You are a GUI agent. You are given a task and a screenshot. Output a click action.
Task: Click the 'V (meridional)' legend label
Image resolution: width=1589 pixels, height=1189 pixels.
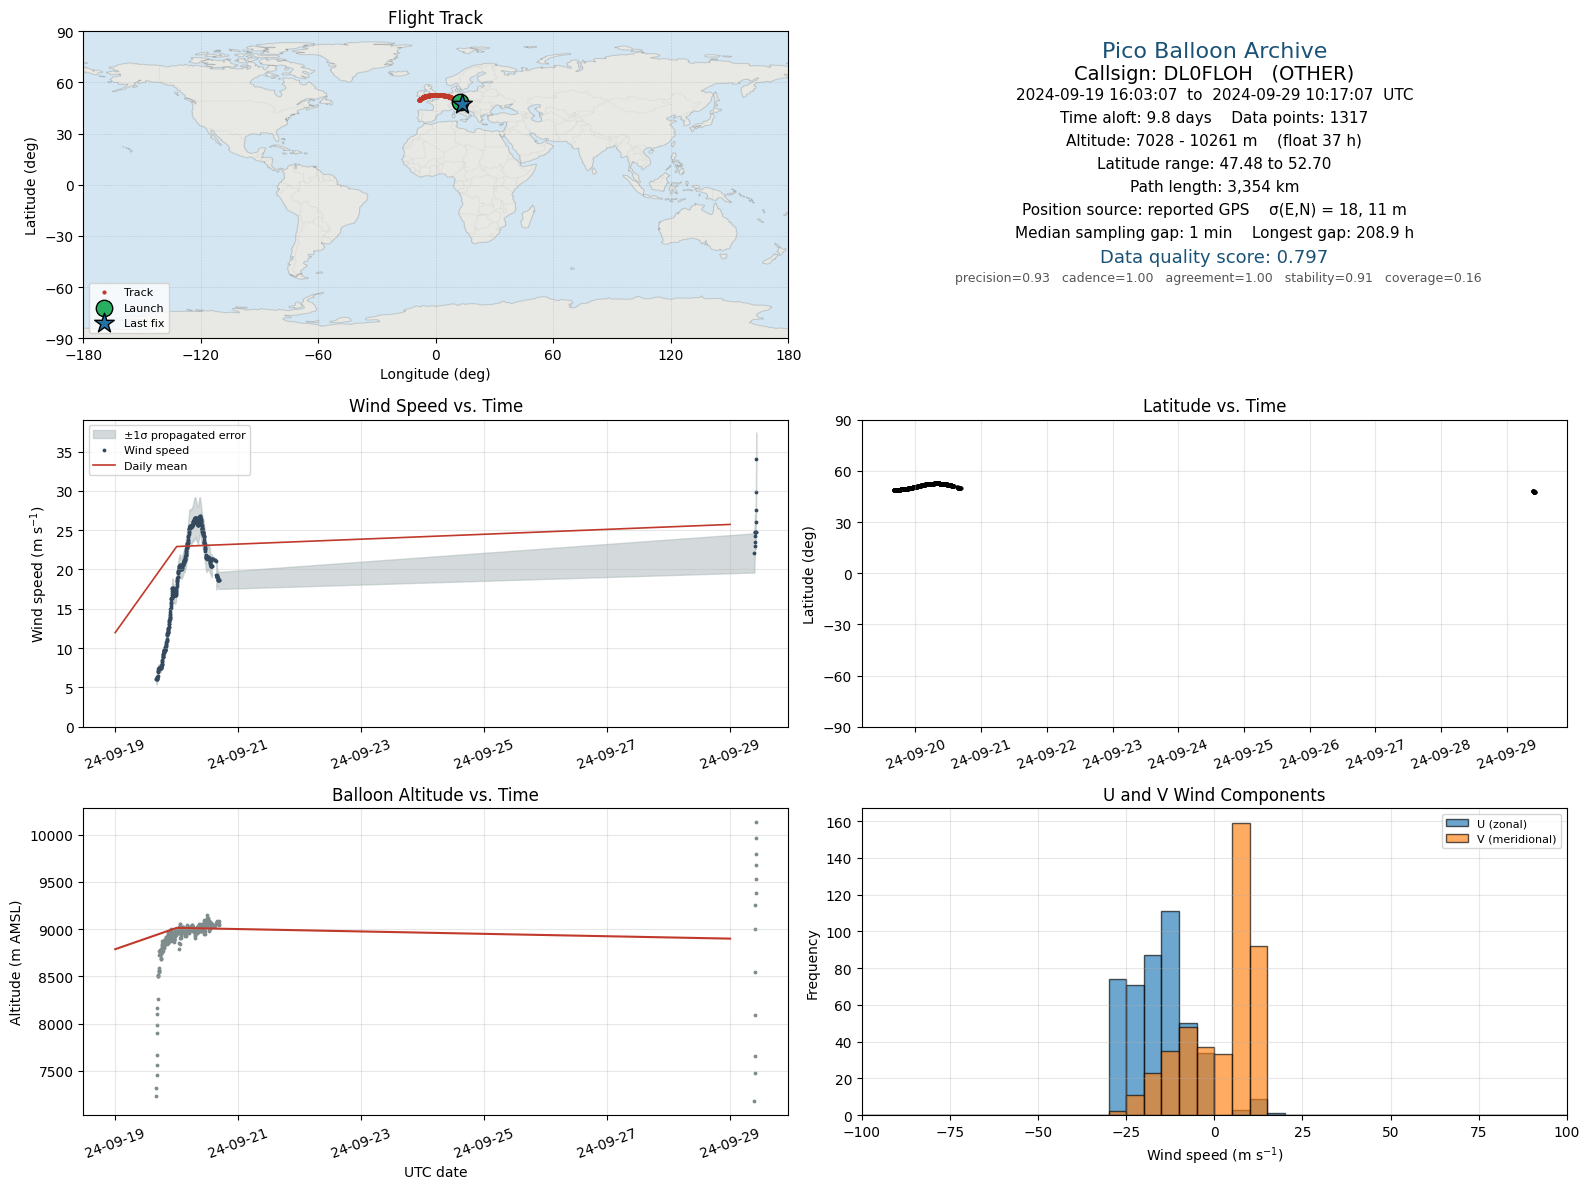(x=1517, y=839)
